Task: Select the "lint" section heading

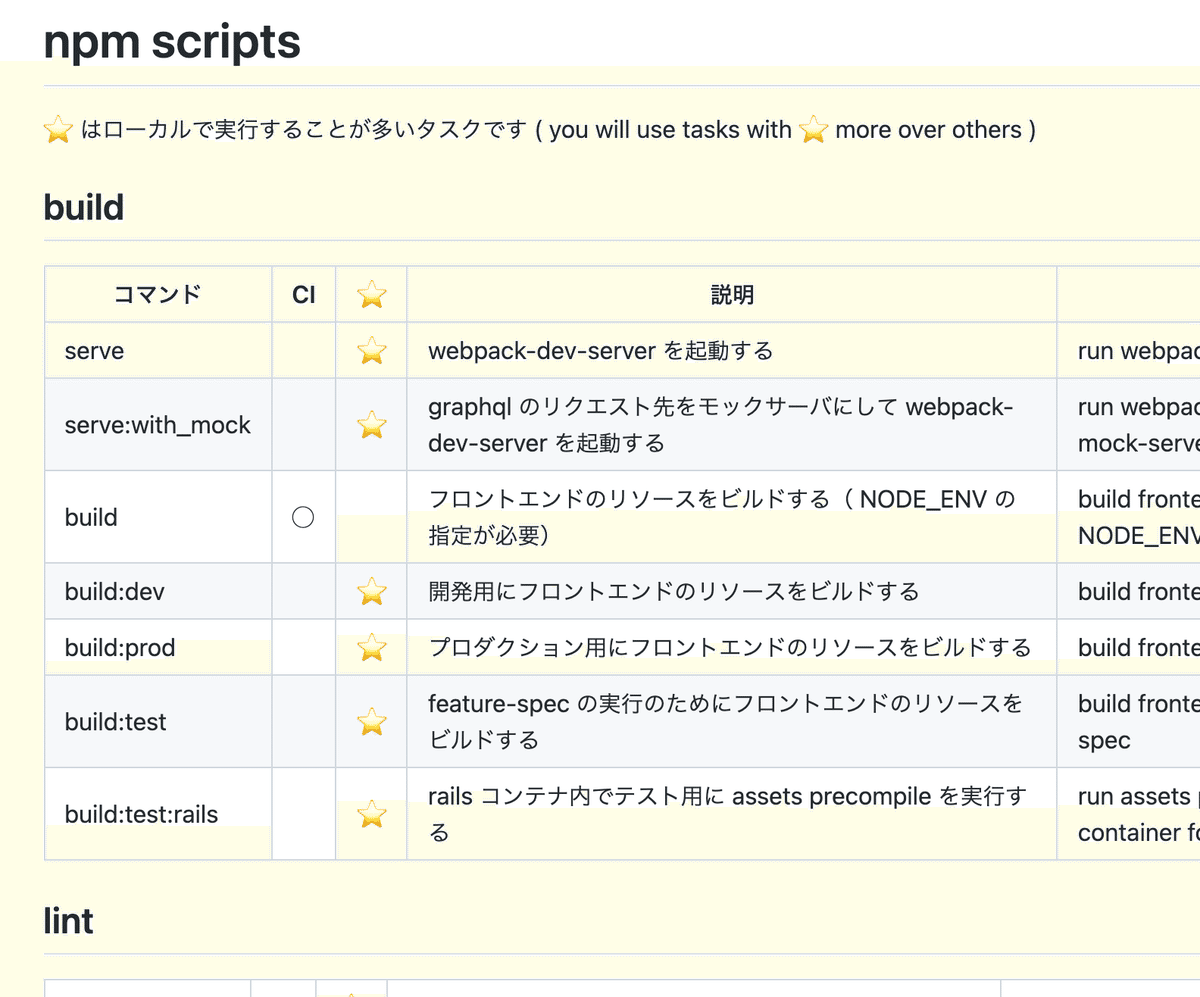Action: (69, 920)
